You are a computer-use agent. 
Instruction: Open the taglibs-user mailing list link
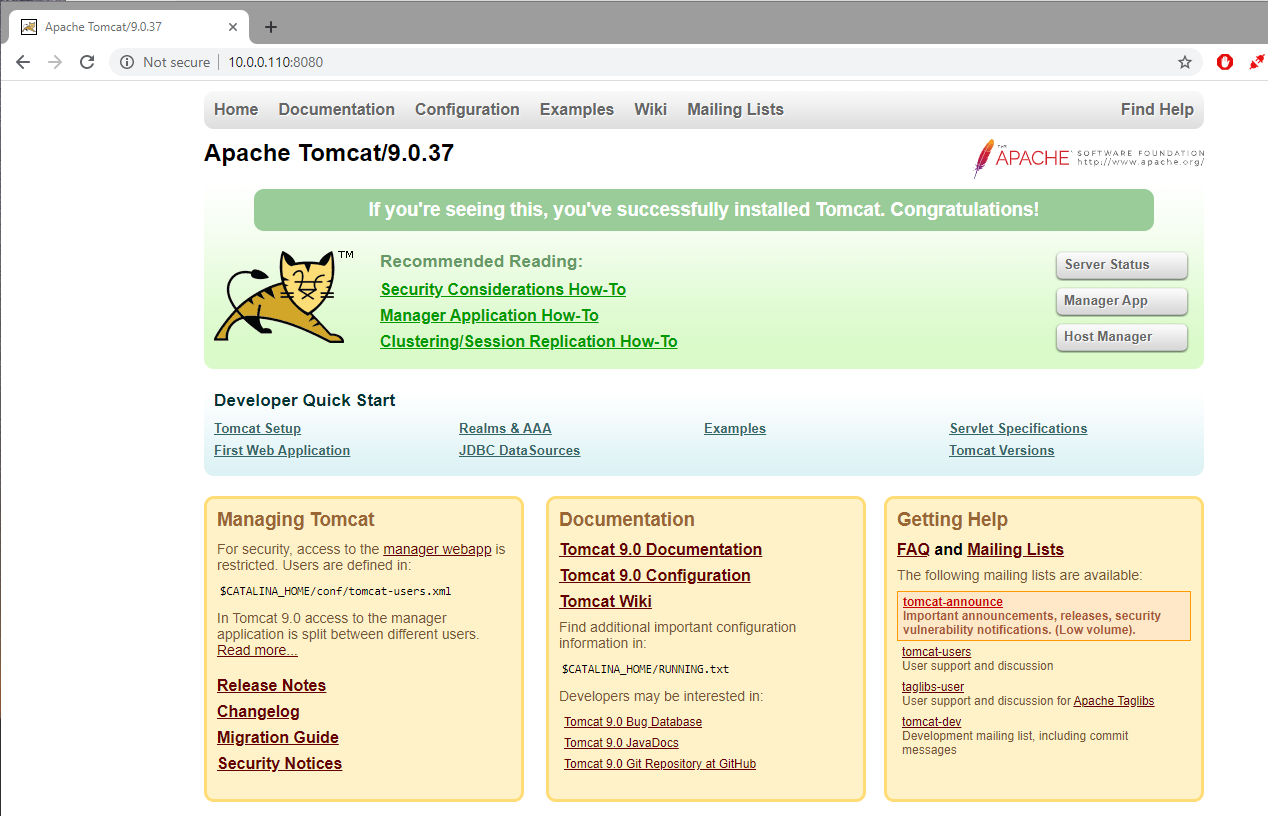tap(933, 687)
